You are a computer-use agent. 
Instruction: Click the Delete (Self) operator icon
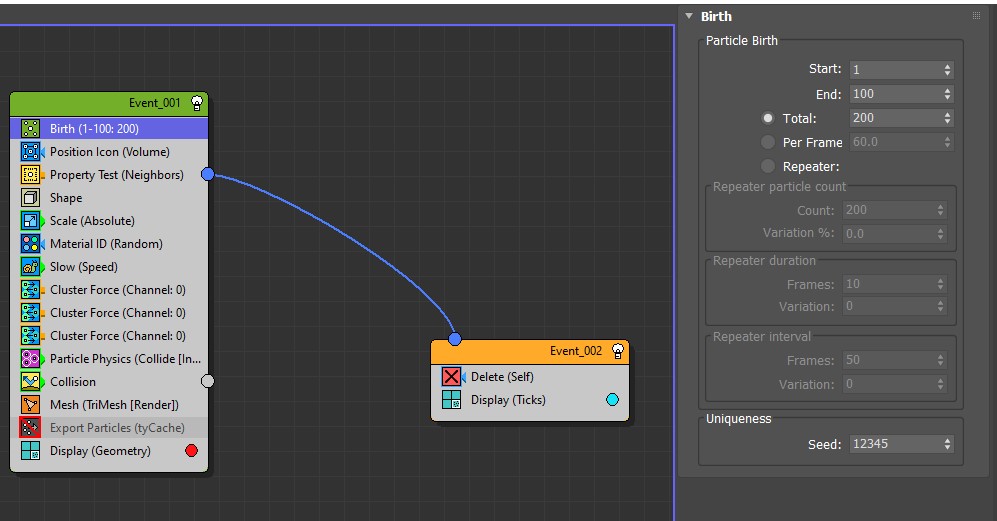[451, 377]
